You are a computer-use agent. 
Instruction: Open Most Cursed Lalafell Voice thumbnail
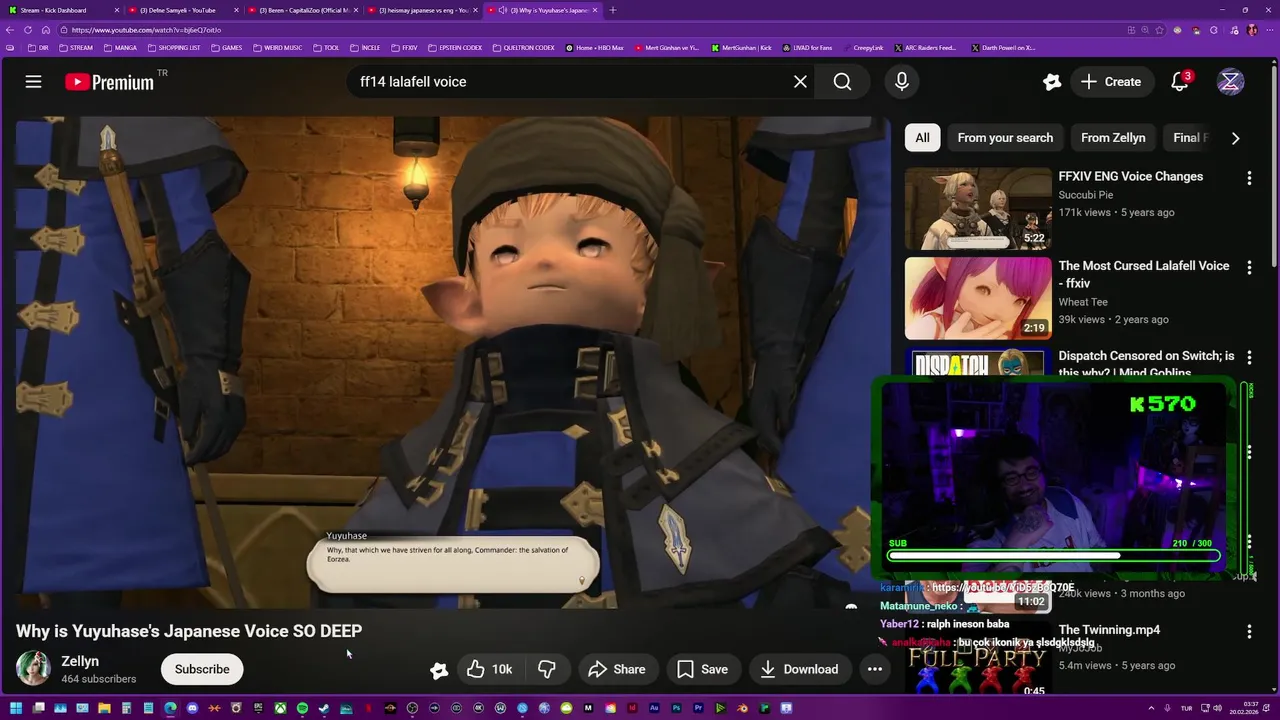[978, 298]
